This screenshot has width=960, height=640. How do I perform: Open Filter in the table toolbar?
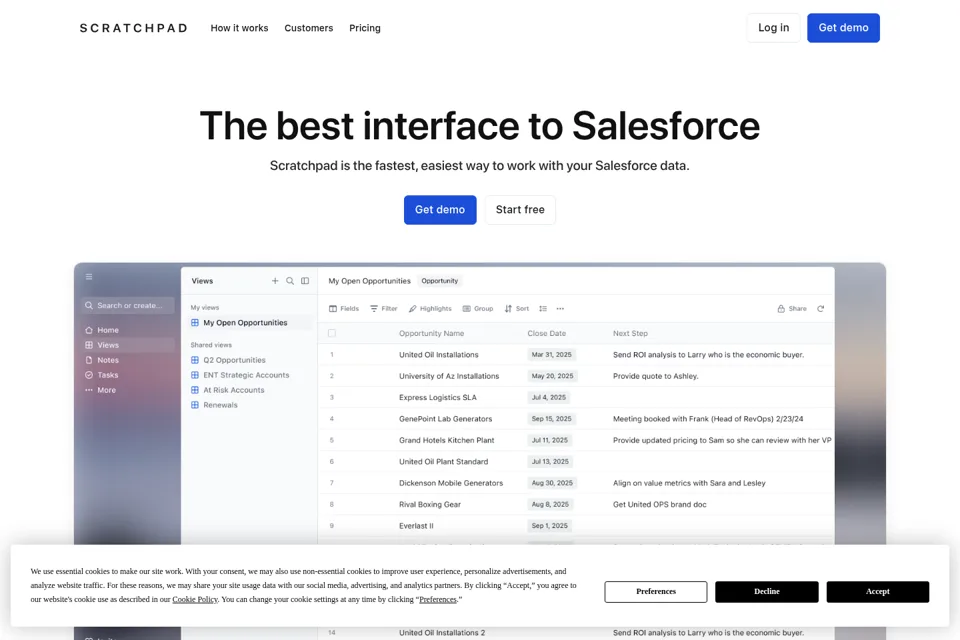click(384, 309)
